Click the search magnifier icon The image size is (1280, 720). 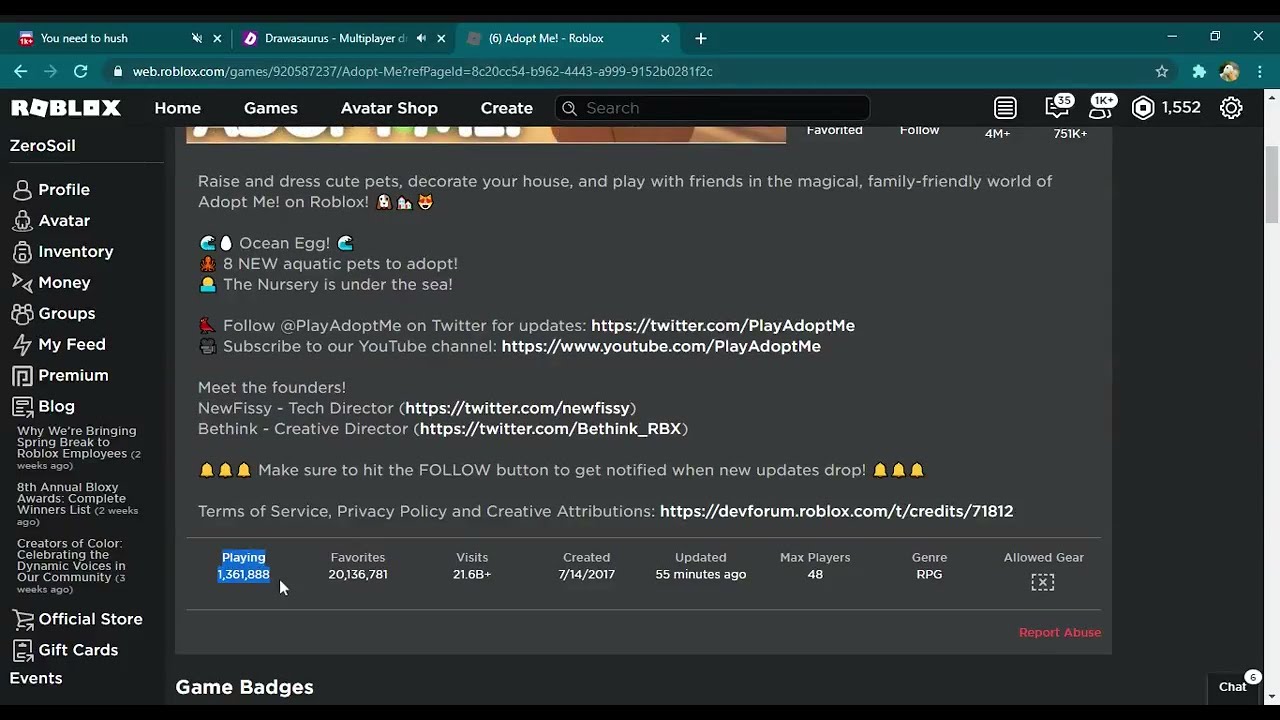click(569, 108)
